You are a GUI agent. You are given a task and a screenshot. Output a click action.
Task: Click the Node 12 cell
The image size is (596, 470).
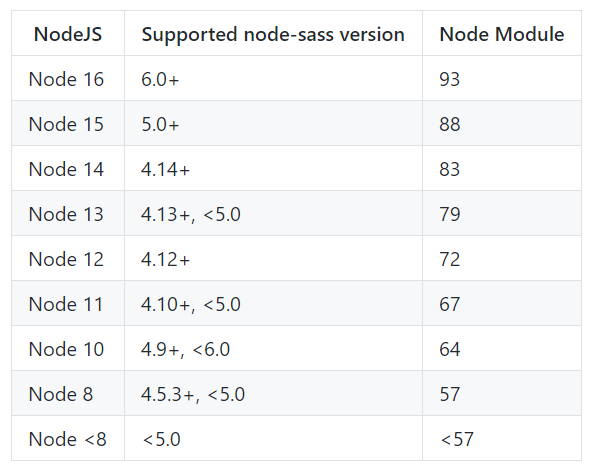click(x=66, y=259)
